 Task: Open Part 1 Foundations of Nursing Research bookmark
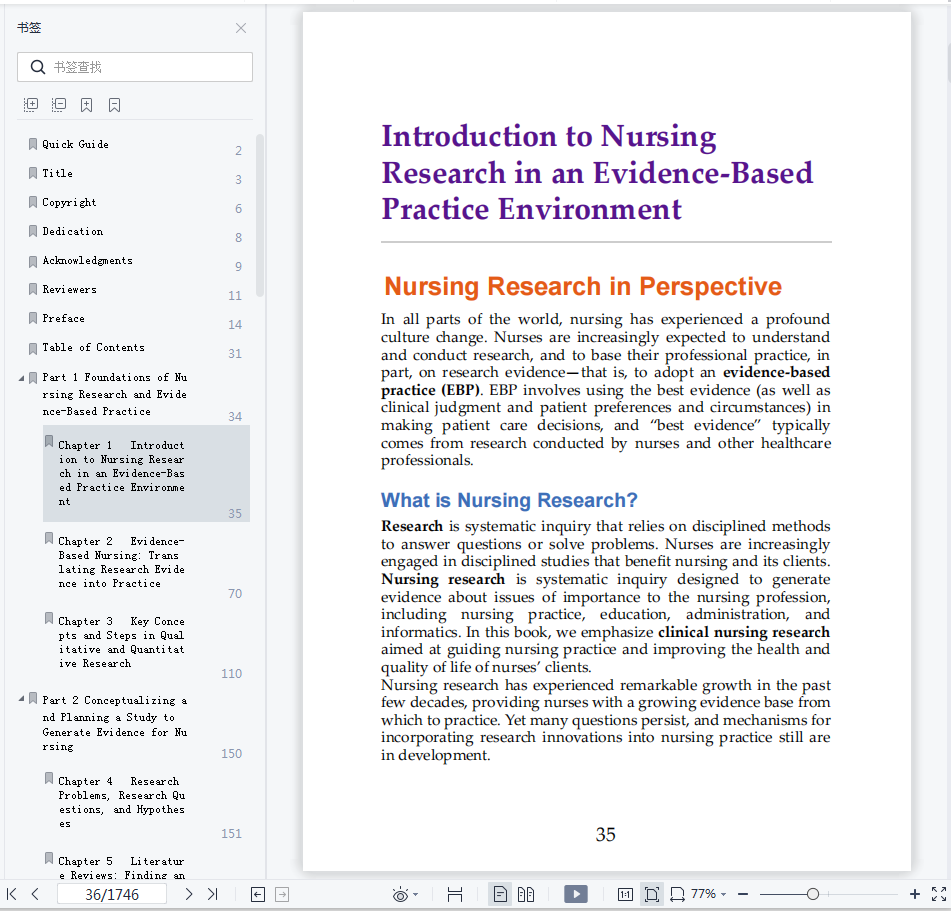(x=115, y=394)
